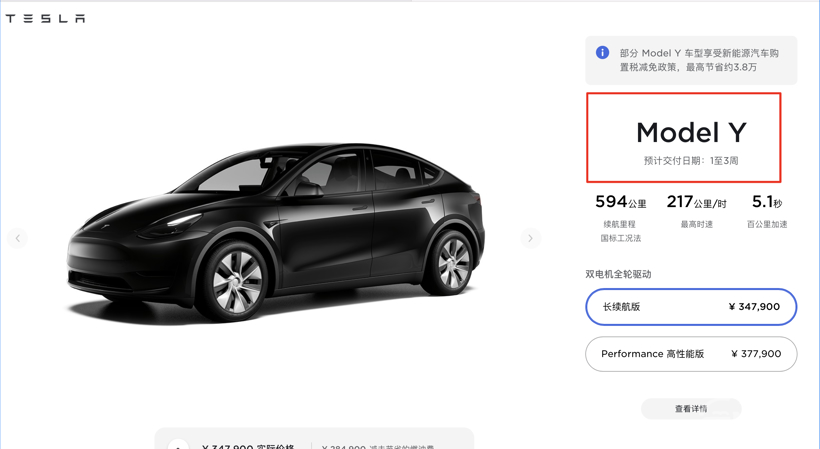
Task: Click the 百公里加速 label
Action: pyautogui.click(x=767, y=224)
